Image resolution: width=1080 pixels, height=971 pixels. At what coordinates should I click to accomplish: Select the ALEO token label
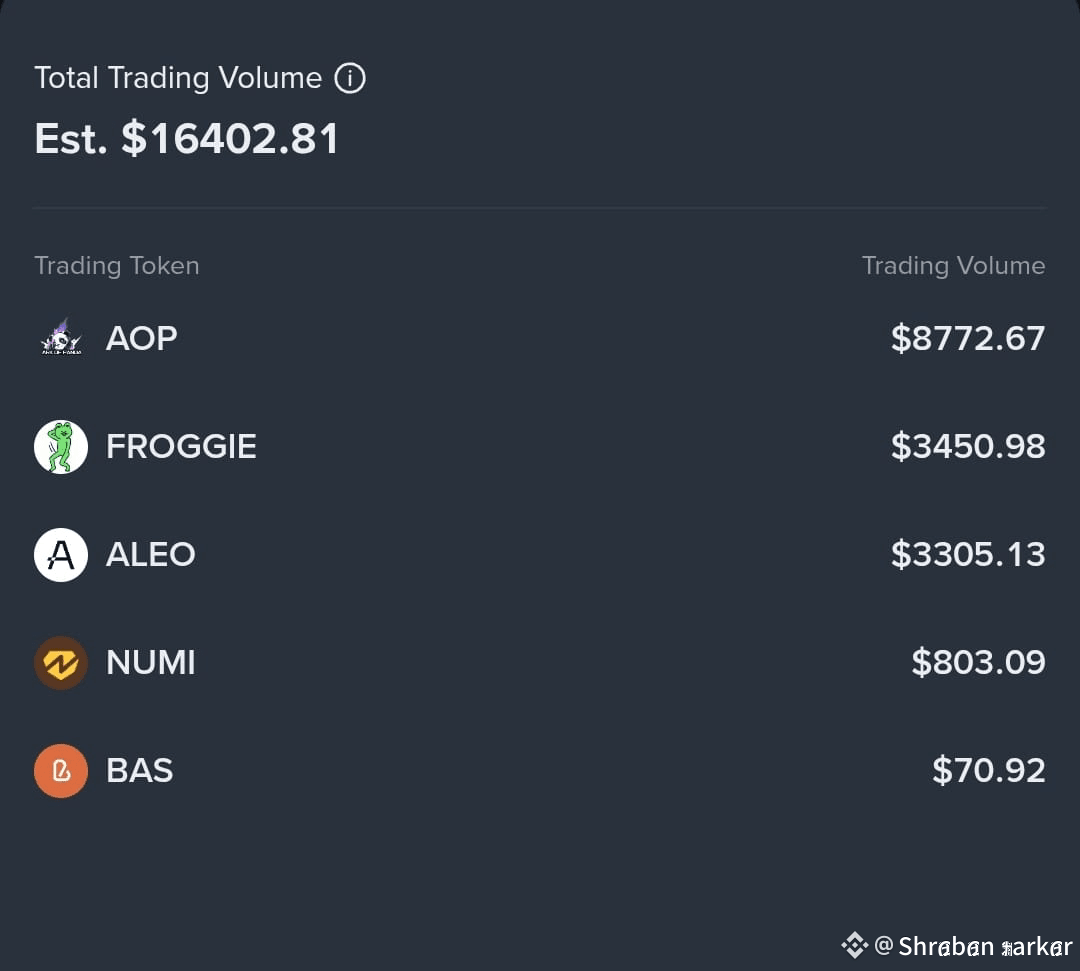coord(151,555)
